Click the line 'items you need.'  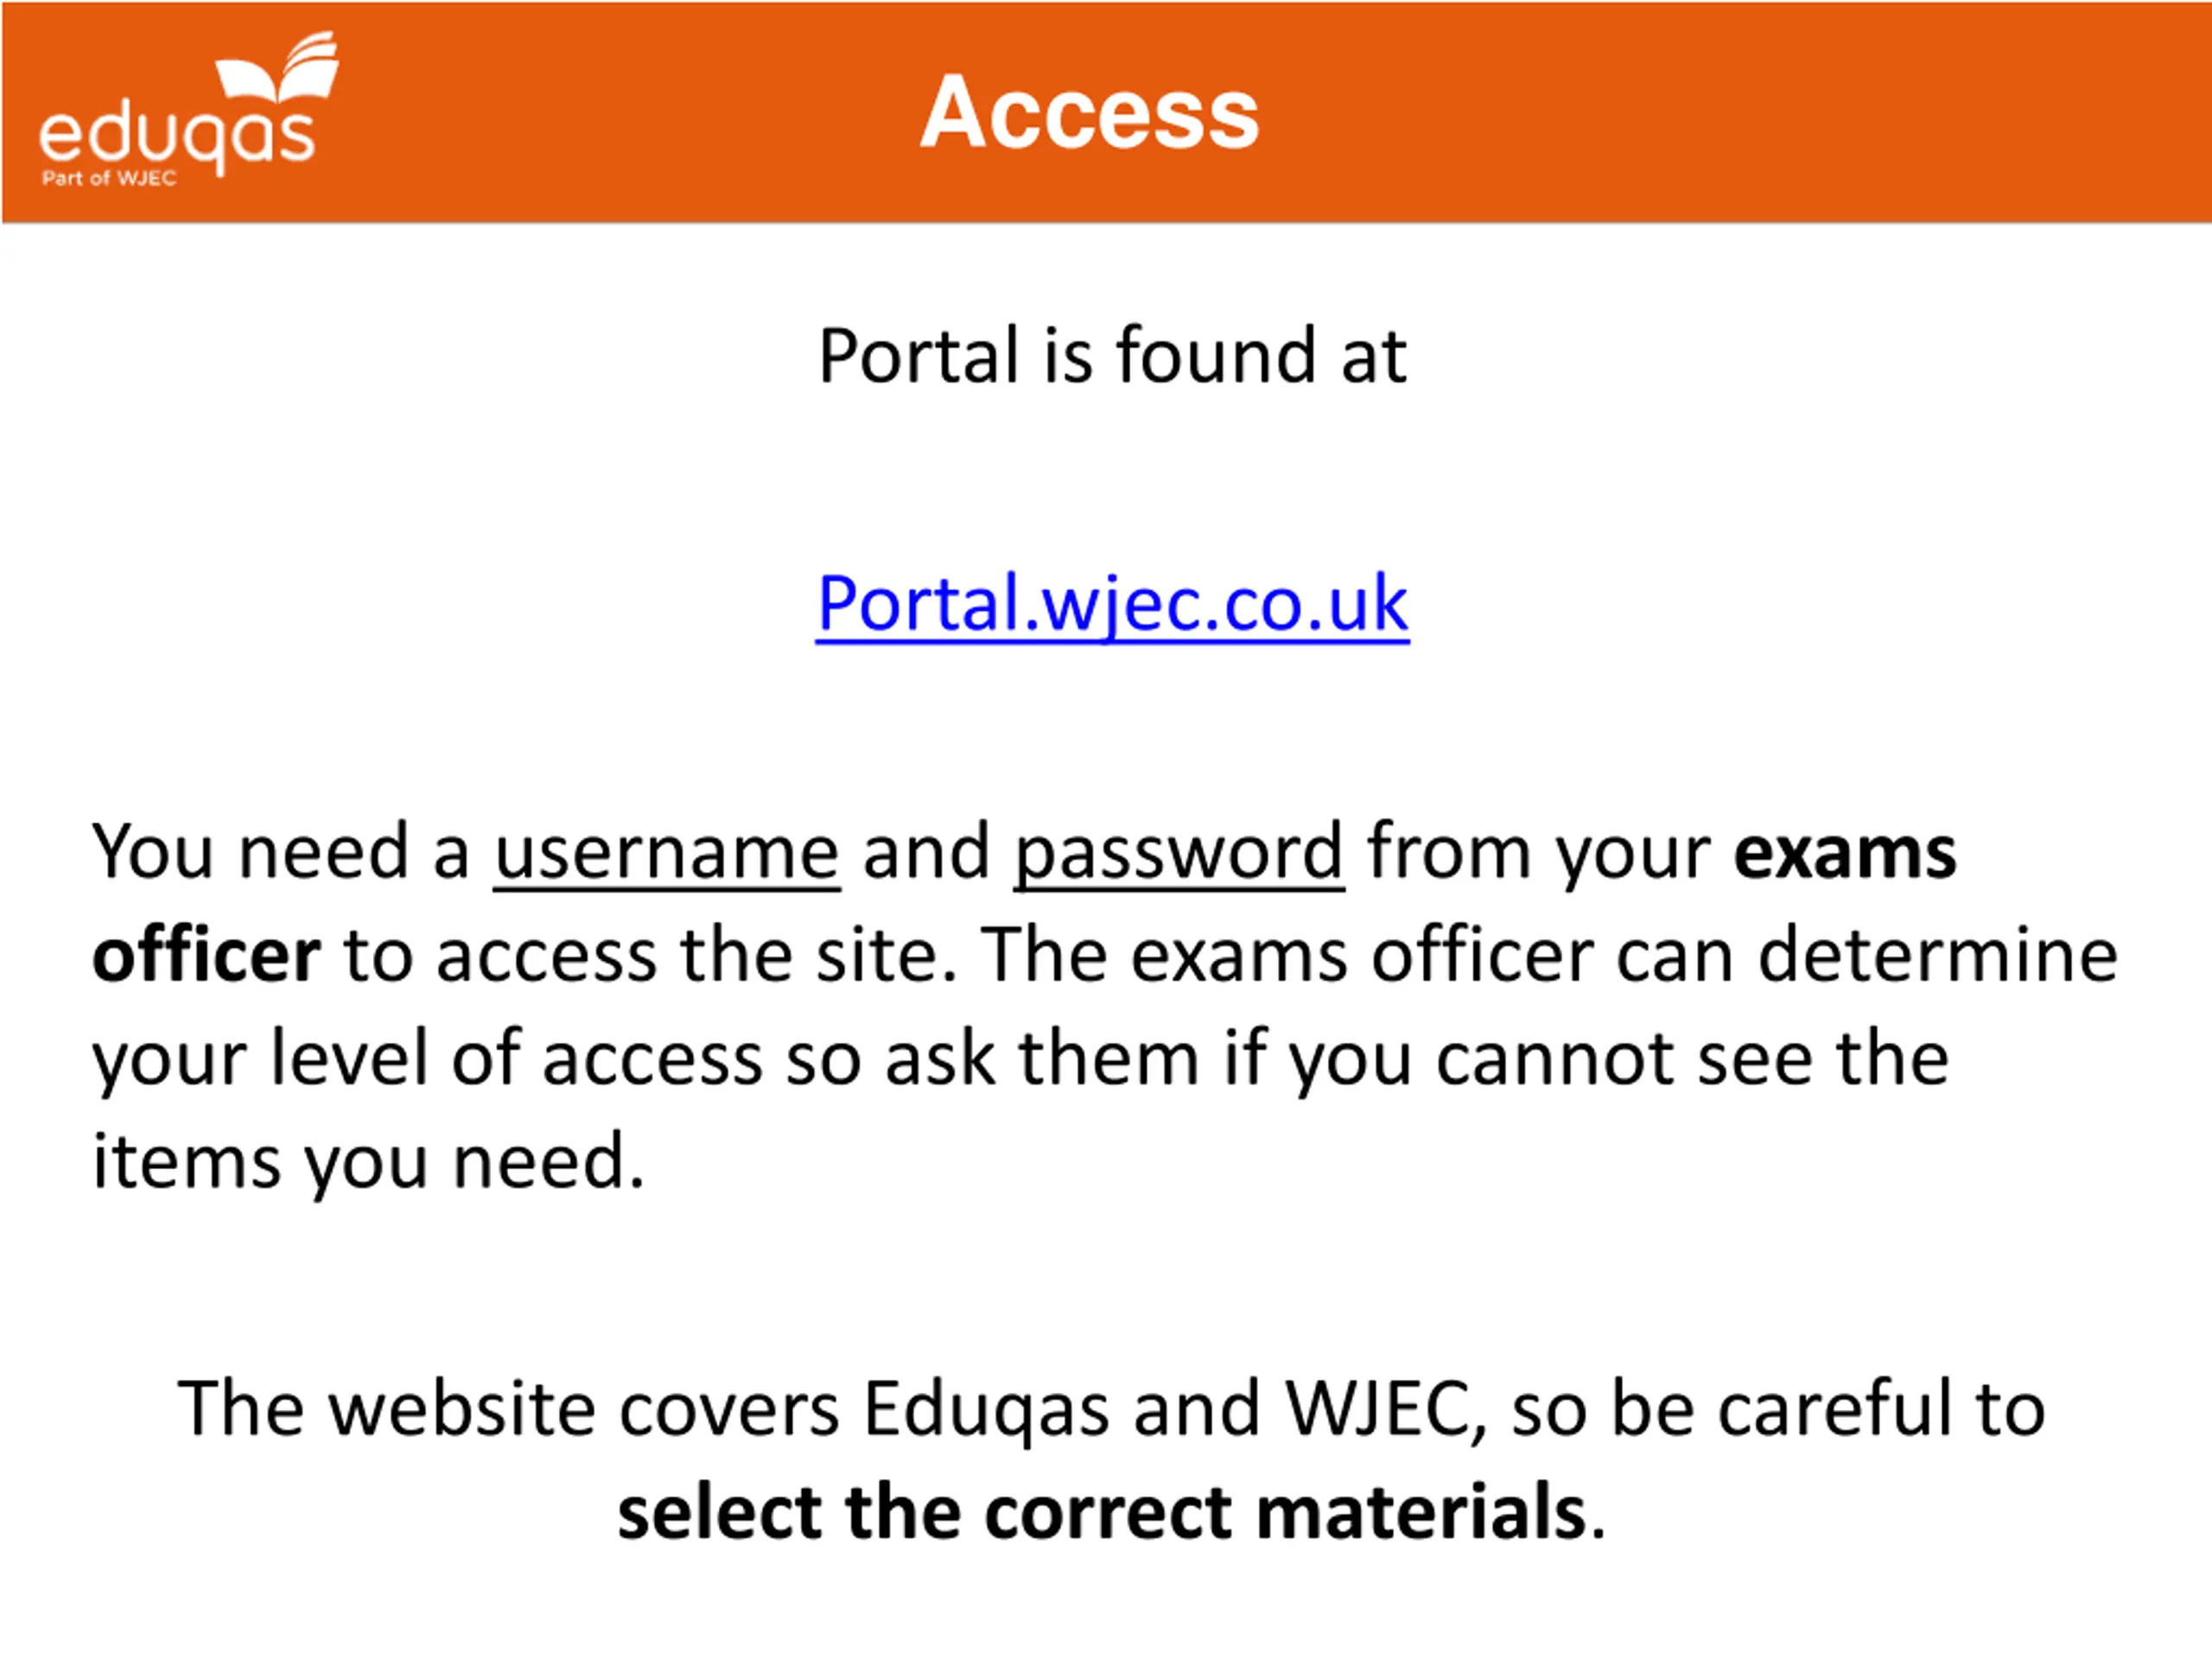[368, 1162]
